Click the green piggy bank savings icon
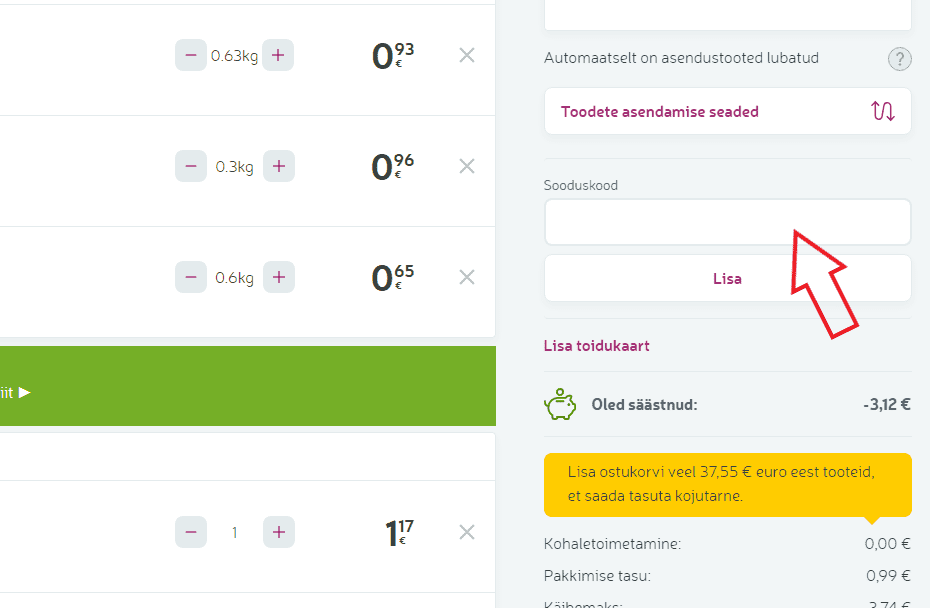Viewport: 930px width, 608px height. coord(560,405)
